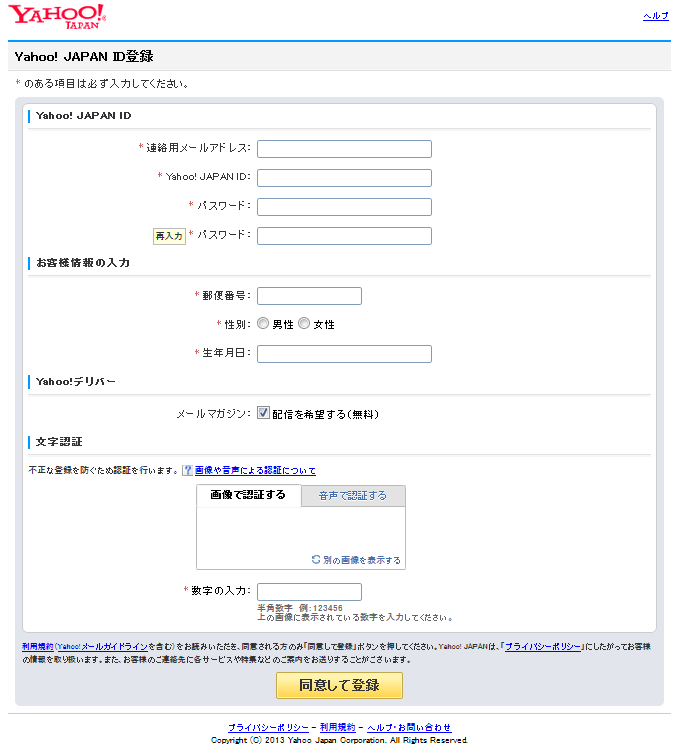Open the ヘルプ link at top right
The width and height of the screenshot is (674, 749).
click(655, 16)
